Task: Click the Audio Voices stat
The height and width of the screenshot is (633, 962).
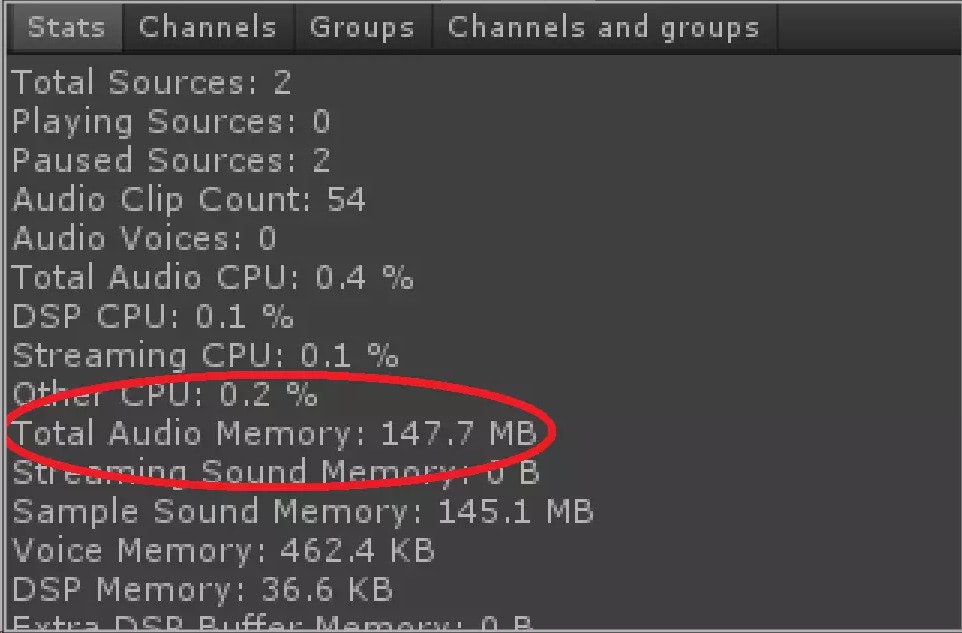Action: click(x=144, y=239)
